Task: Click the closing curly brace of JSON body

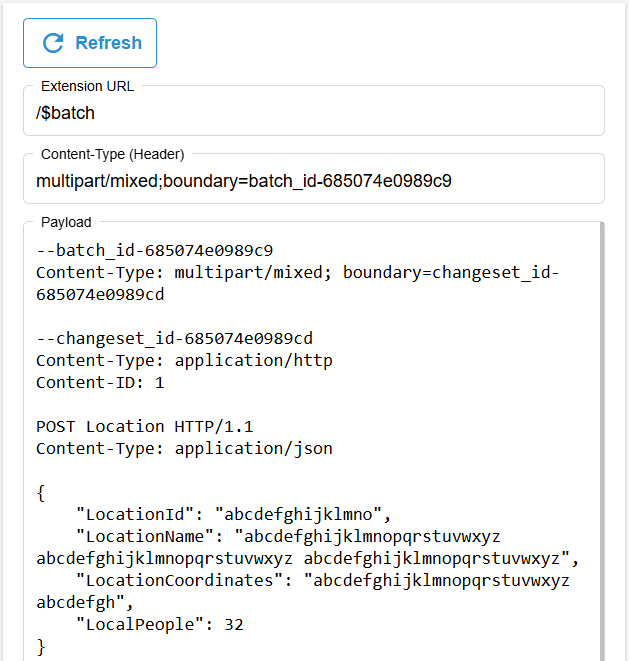Action: pyautogui.click(x=41, y=647)
